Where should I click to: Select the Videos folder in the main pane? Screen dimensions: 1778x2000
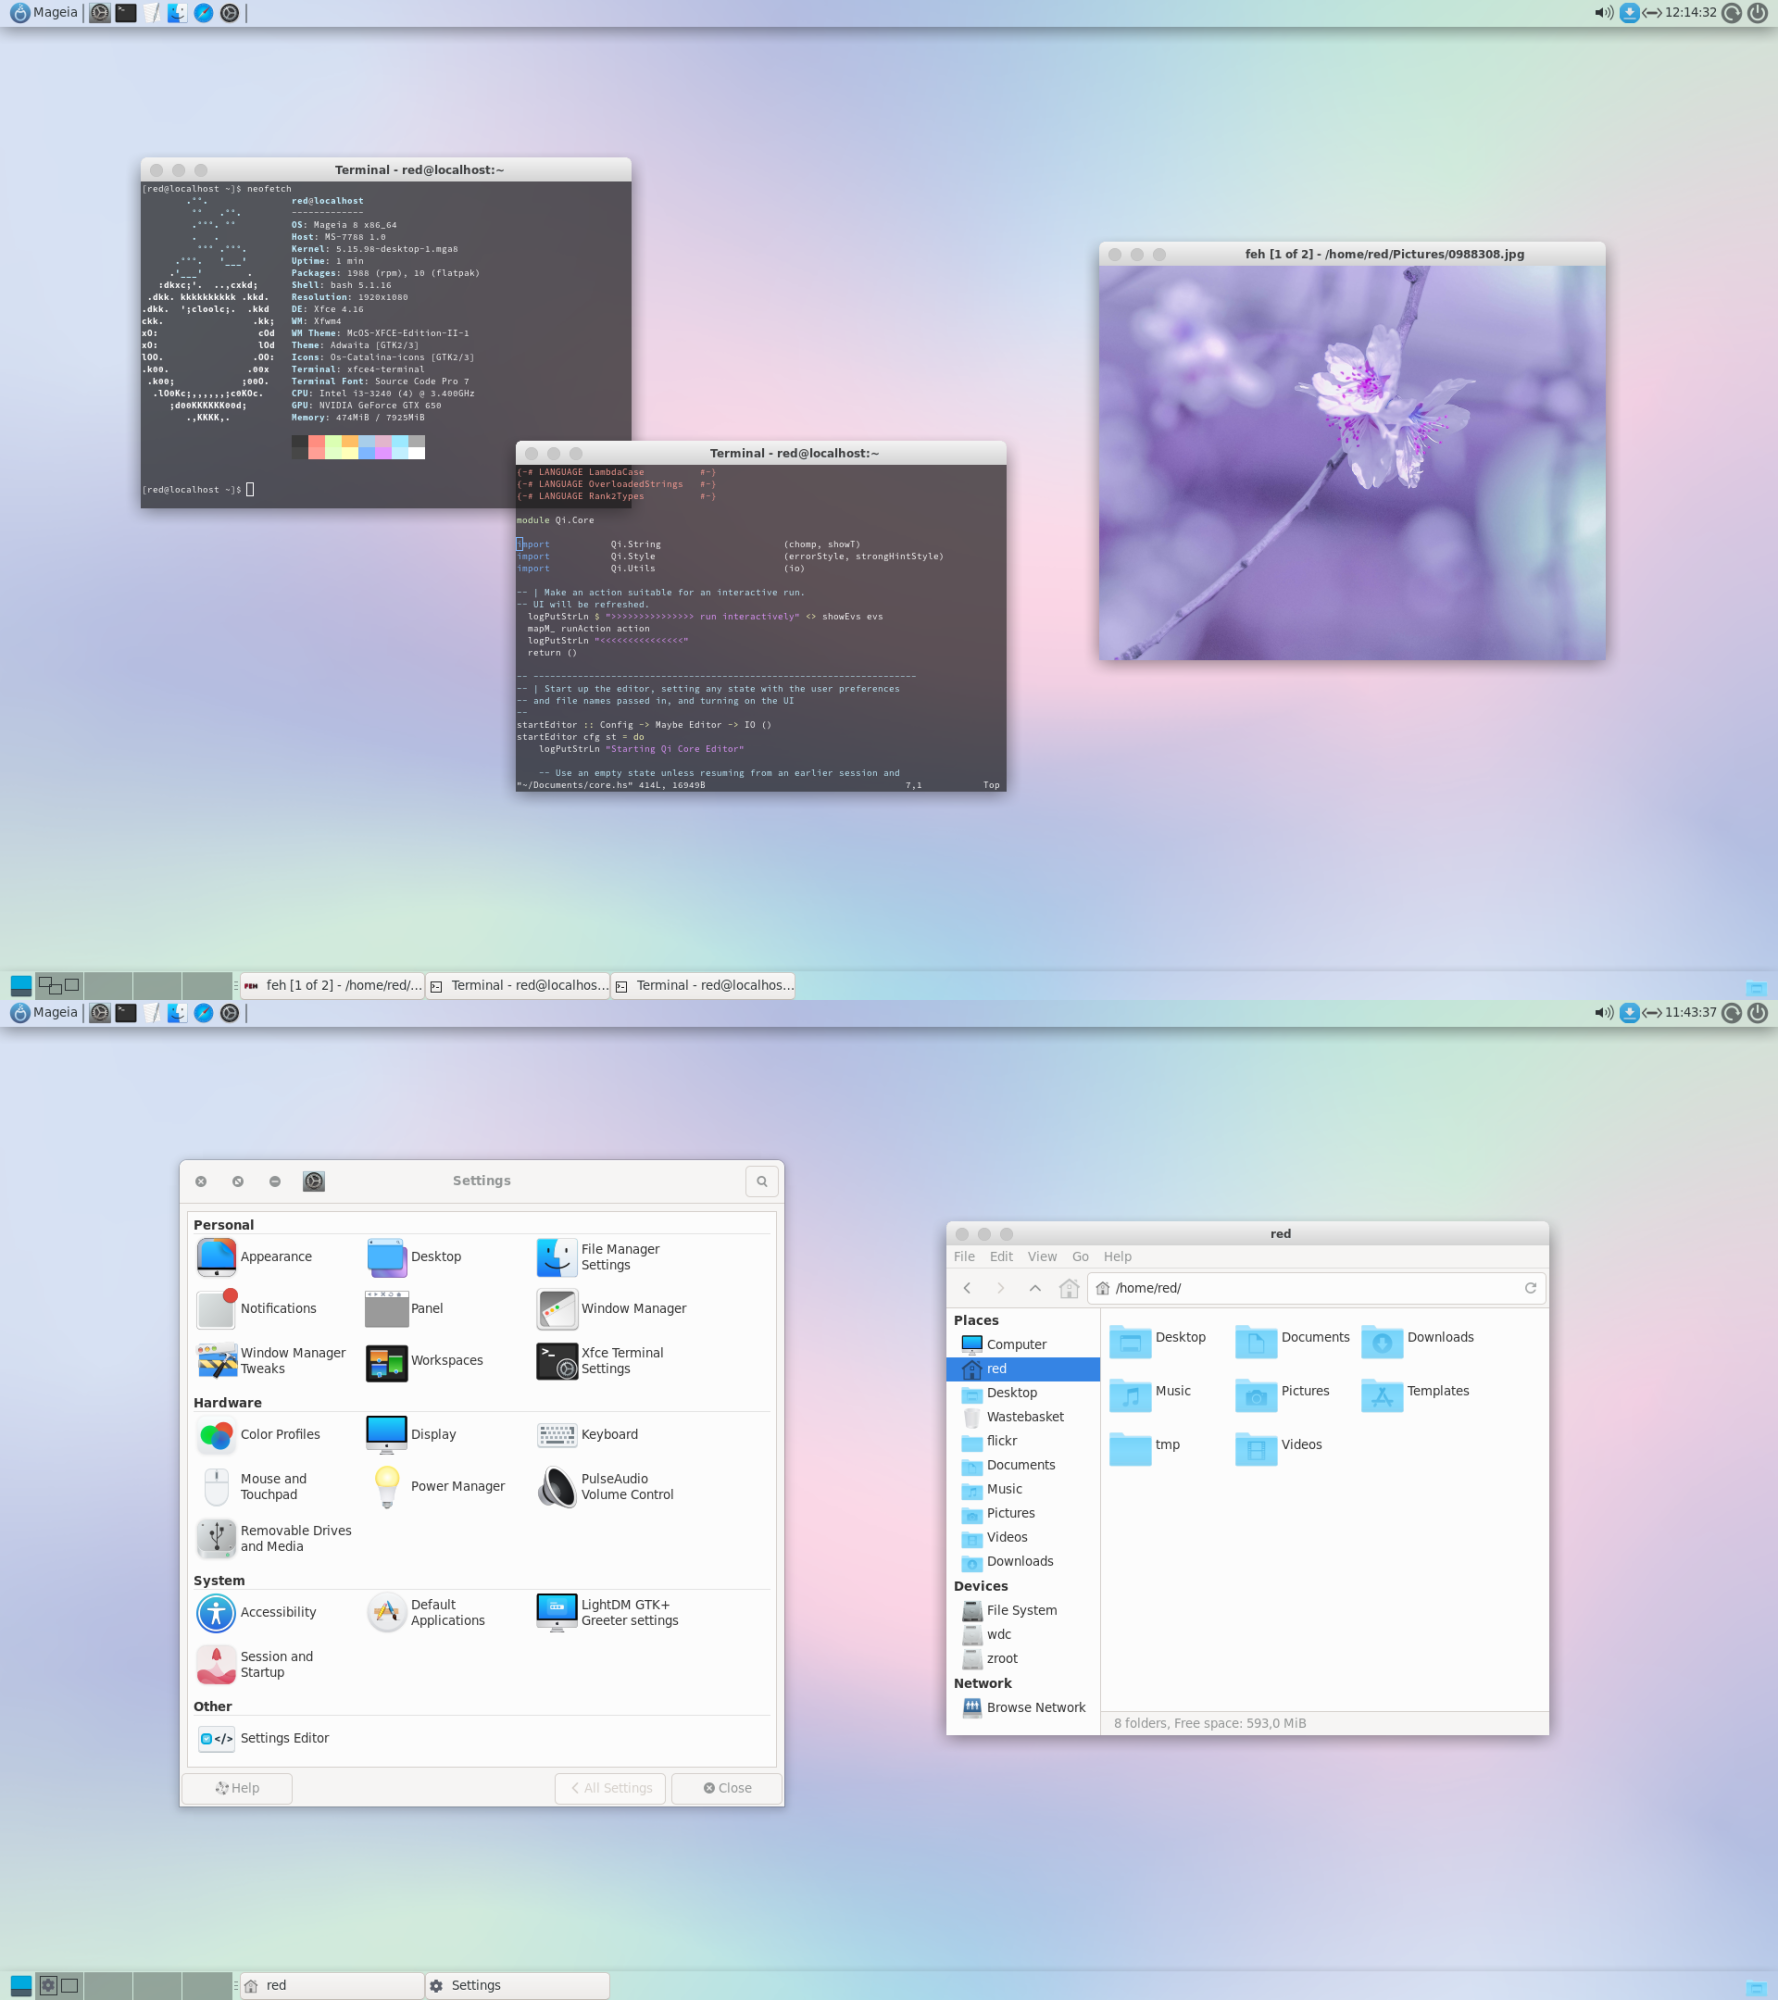1279,1447
